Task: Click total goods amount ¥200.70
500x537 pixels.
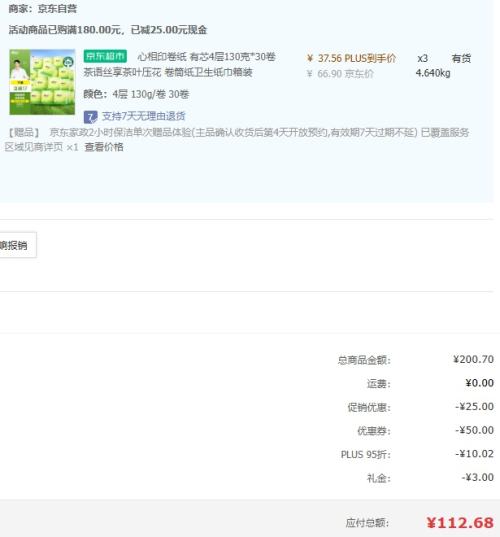Action: click(473, 359)
